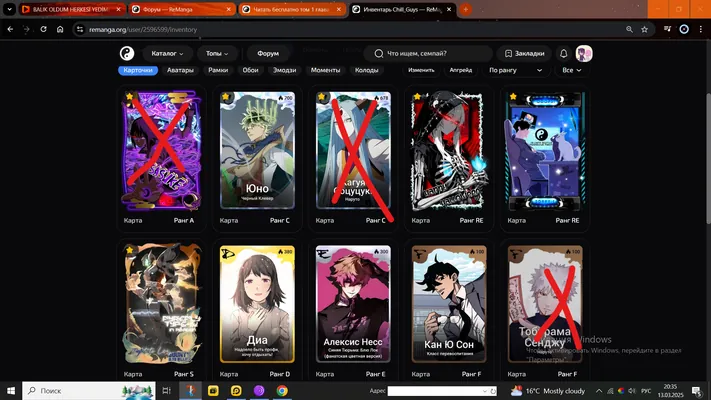Image resolution: width=711 pixels, height=400 pixels.
Task: Click the Форум button
Action: 268,54
